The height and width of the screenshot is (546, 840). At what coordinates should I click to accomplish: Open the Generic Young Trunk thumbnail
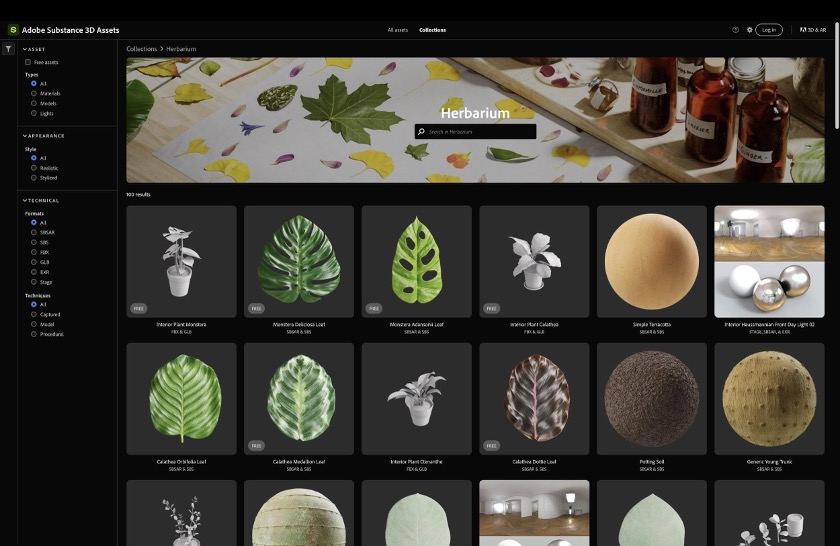[769, 399]
